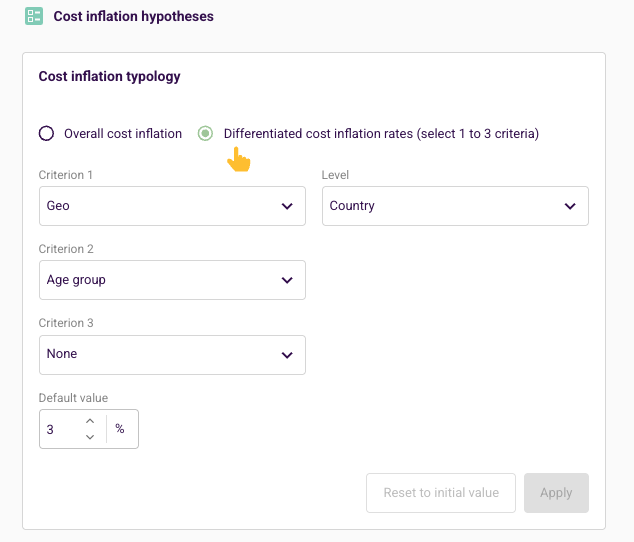Click the Differentiated cost inflation rates label text
The image size is (634, 542).
click(381, 133)
